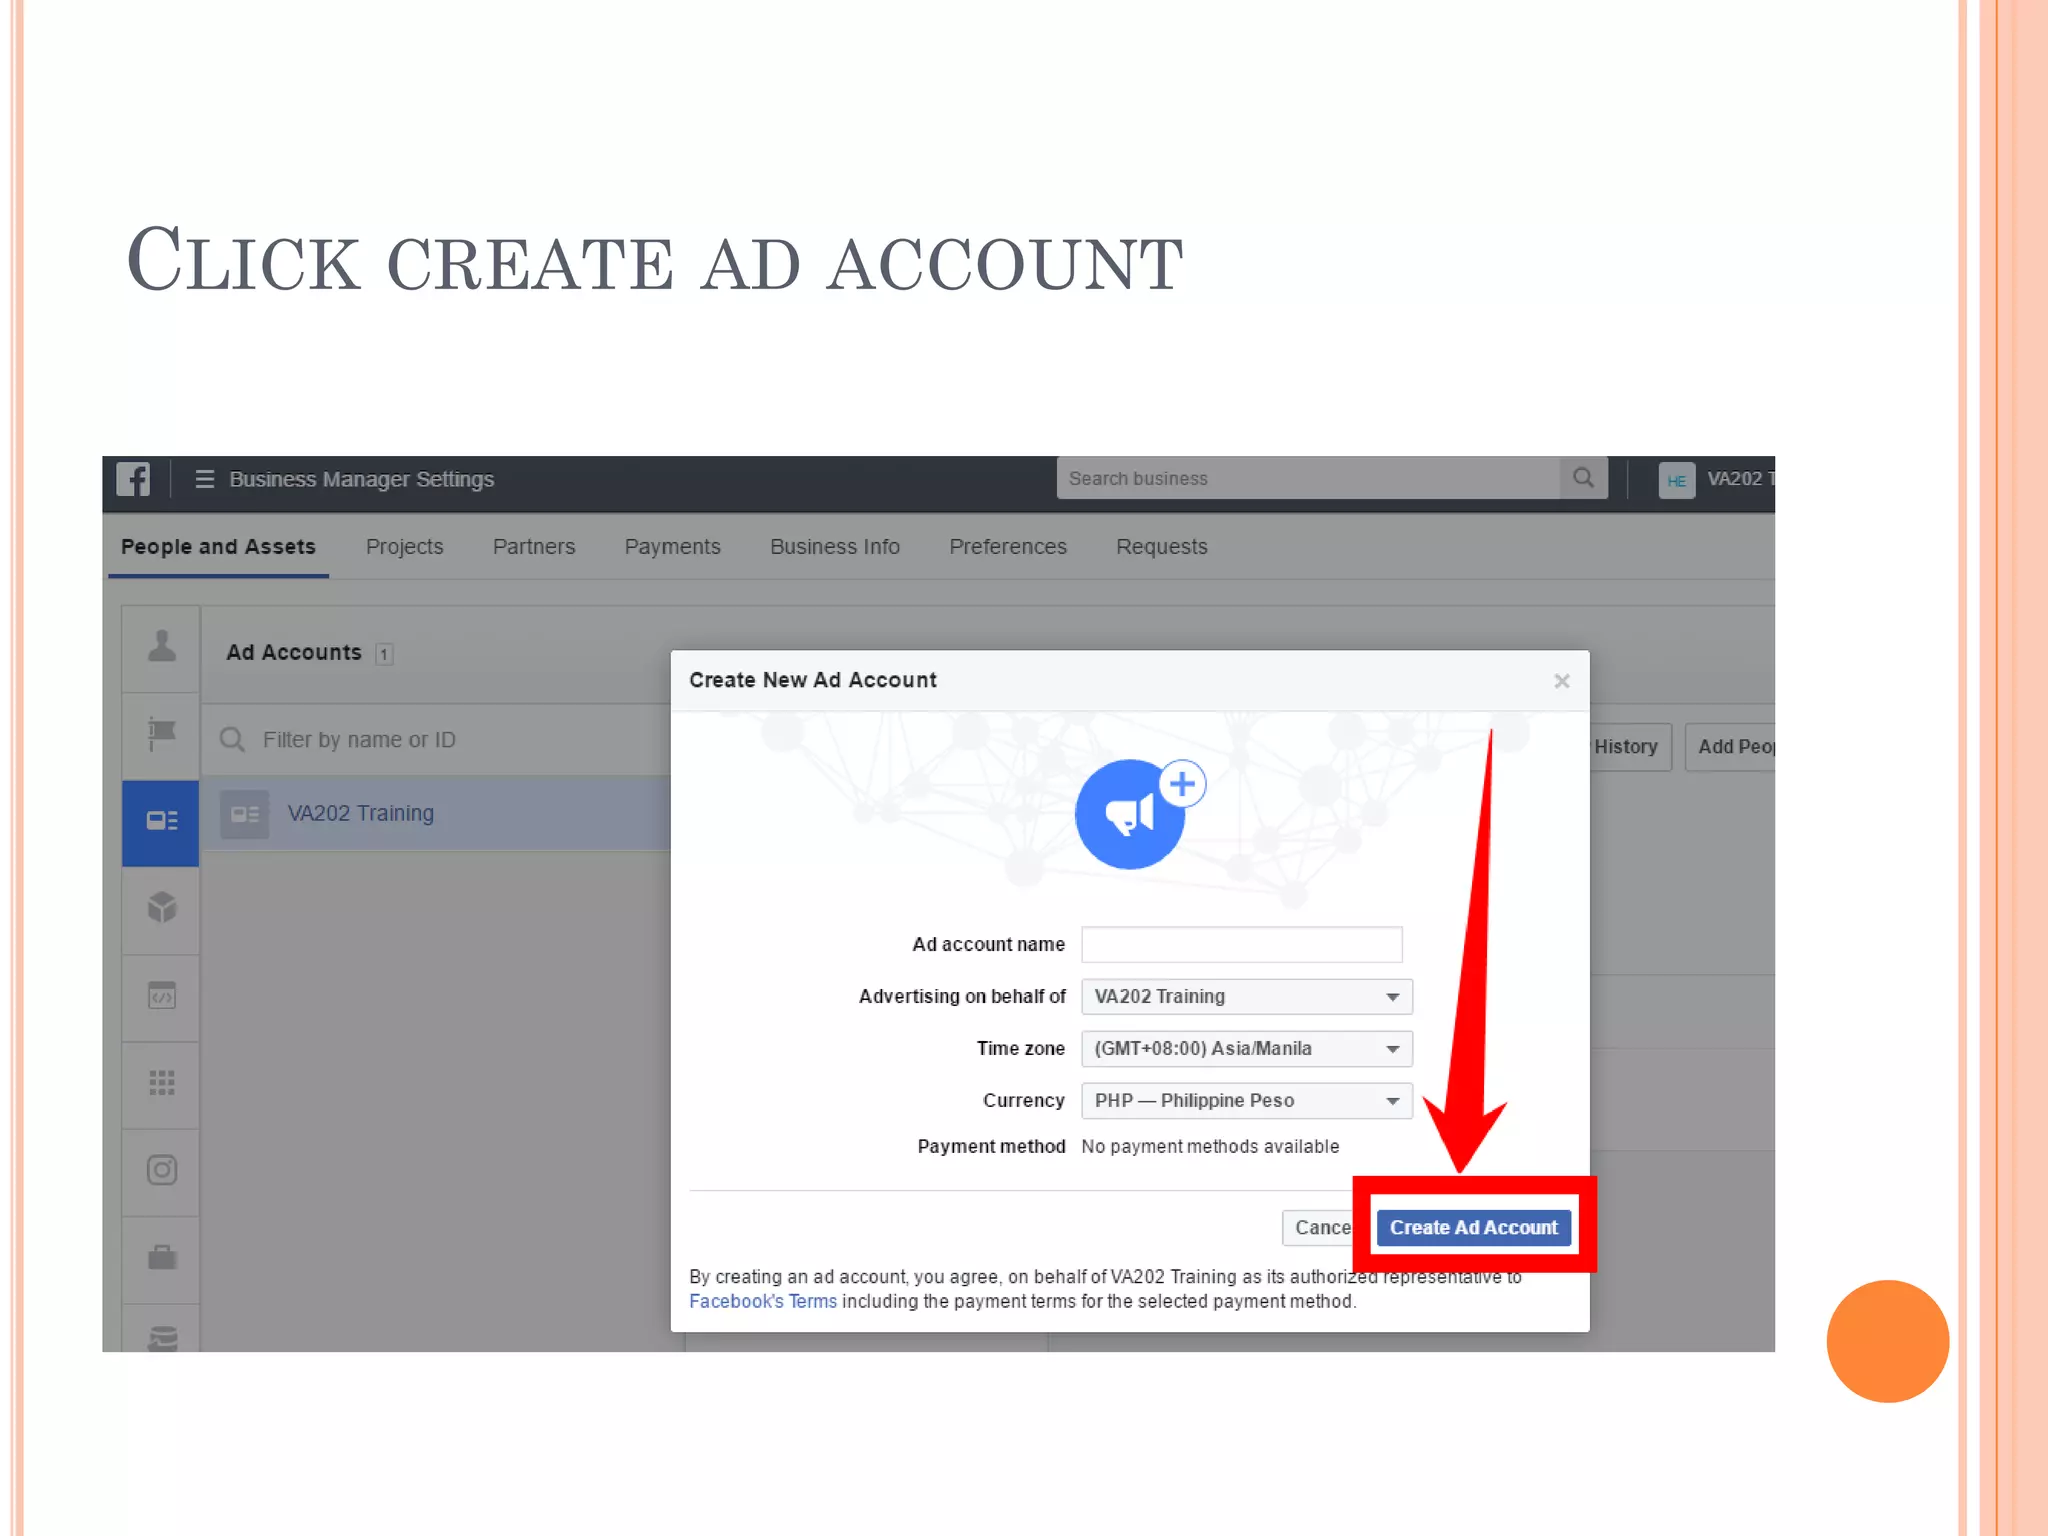2048x1536 pixels.
Task: Click the search magnifier button
Action: (x=1583, y=478)
